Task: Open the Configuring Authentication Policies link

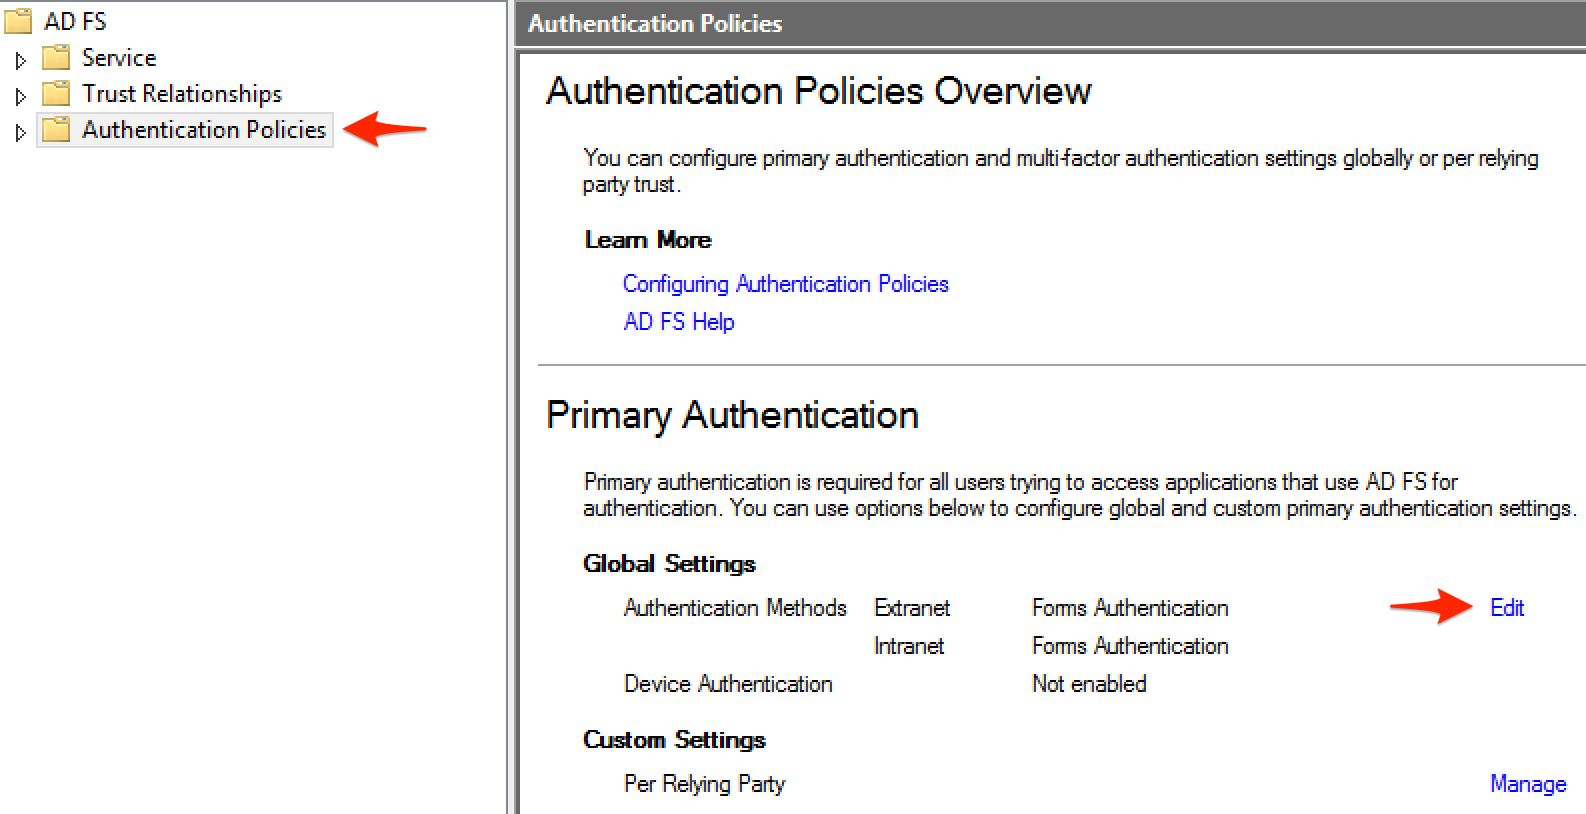Action: (x=785, y=284)
